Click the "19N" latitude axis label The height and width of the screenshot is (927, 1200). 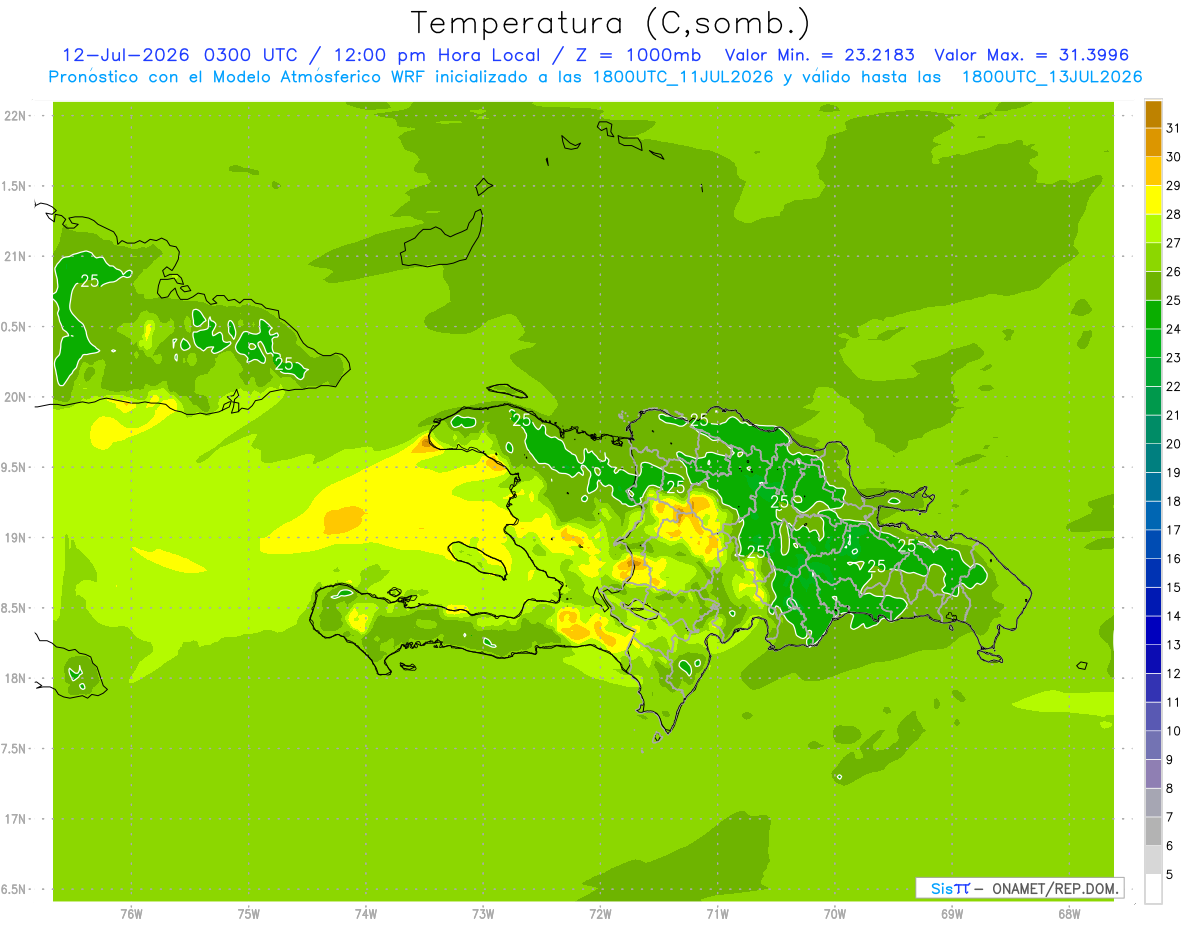coord(15,538)
